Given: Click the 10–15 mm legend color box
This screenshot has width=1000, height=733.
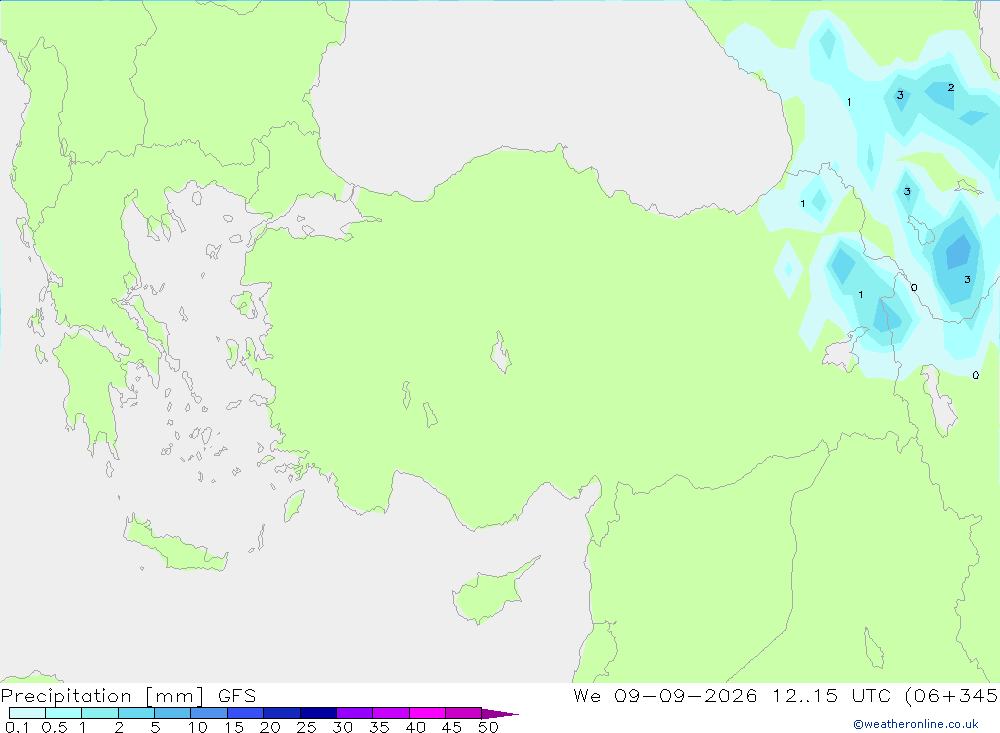Looking at the screenshot, I should pos(209,713).
